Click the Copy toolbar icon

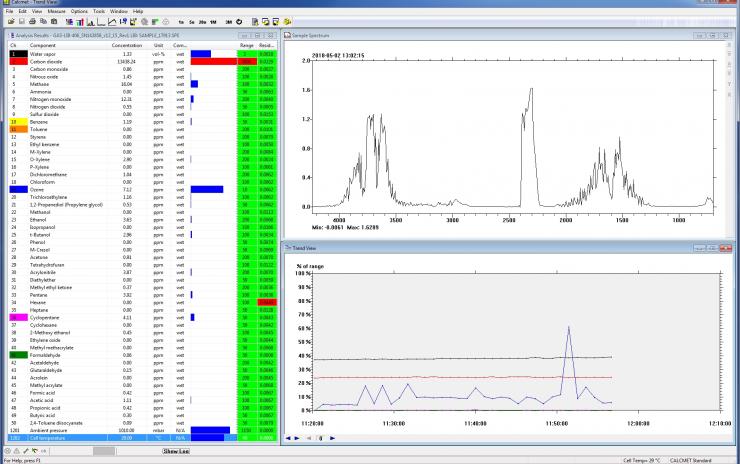pos(43,22)
